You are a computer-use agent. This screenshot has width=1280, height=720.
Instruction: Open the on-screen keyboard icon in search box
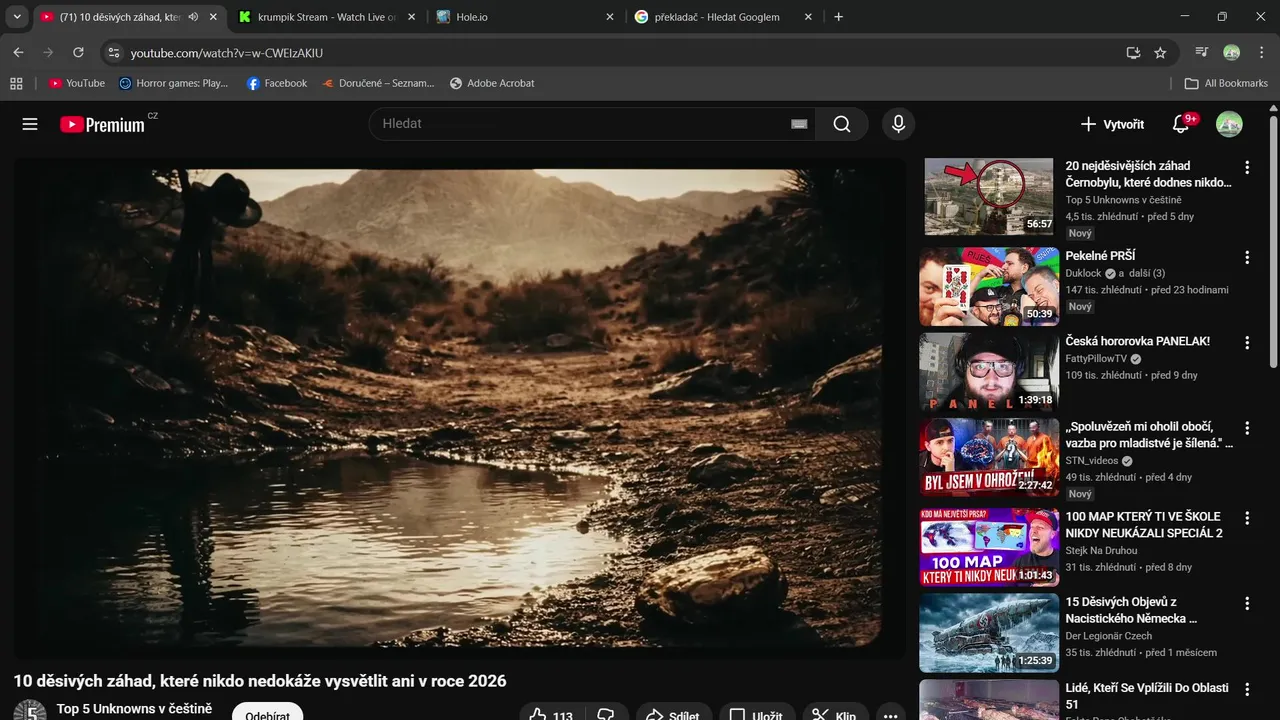coord(798,124)
